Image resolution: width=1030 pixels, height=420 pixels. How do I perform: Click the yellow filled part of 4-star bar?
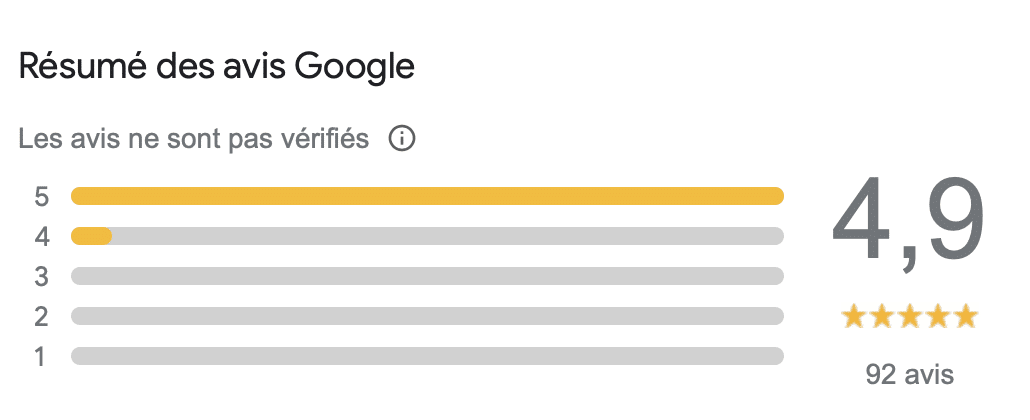(91, 236)
